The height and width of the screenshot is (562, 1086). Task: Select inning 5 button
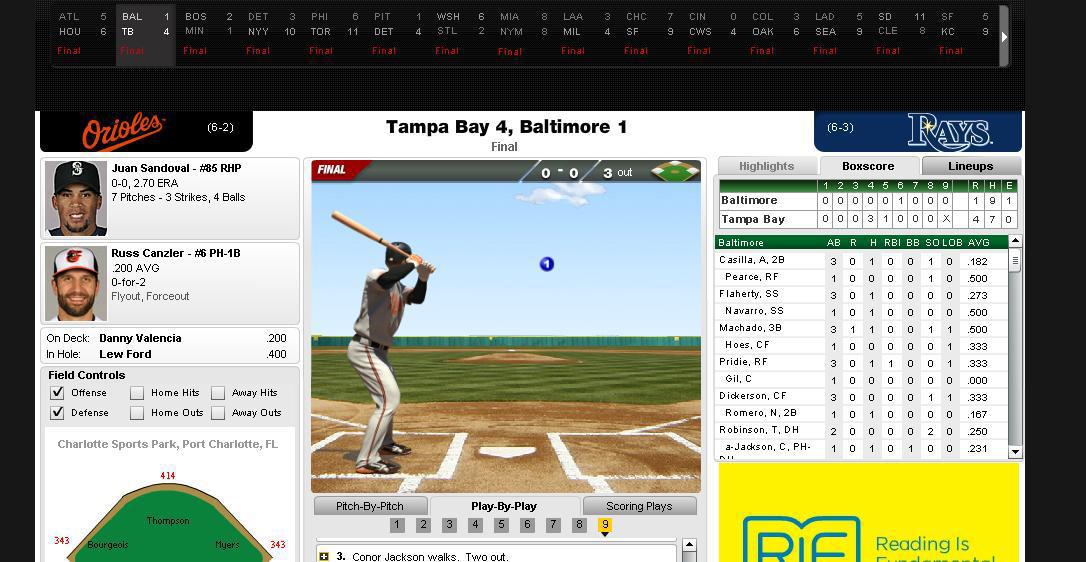pyautogui.click(x=501, y=525)
